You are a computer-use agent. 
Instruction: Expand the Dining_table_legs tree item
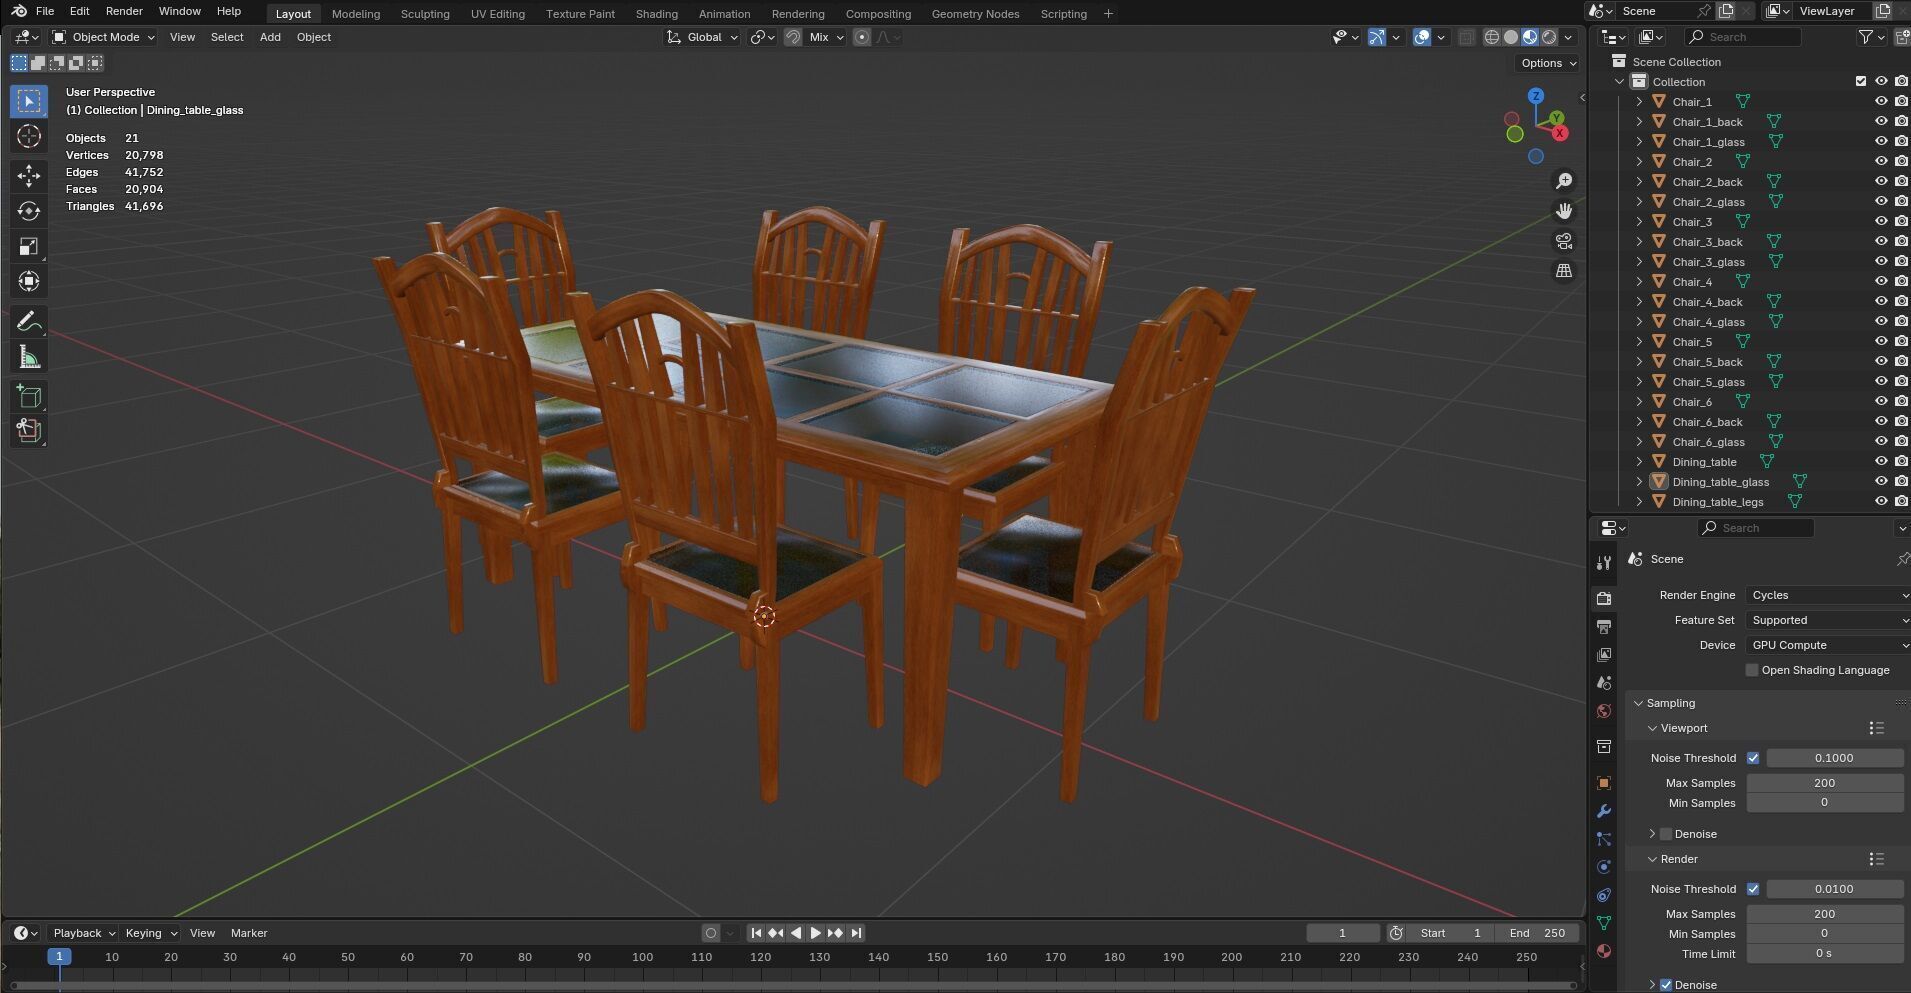(x=1639, y=501)
